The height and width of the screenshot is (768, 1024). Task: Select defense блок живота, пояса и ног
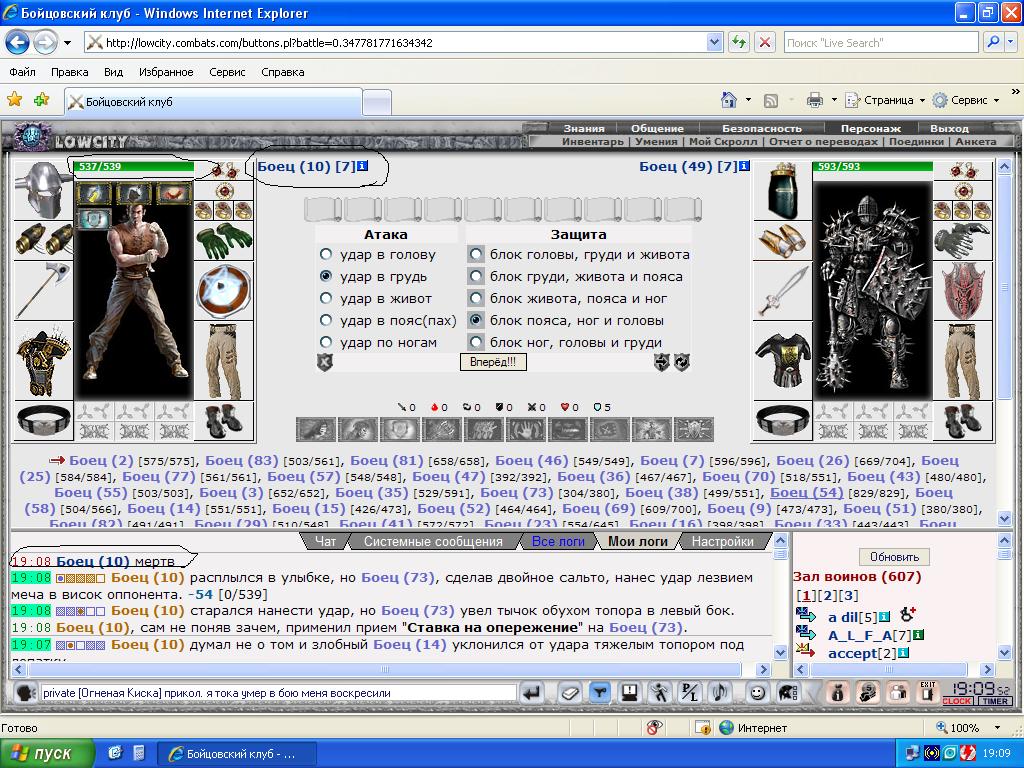point(476,298)
